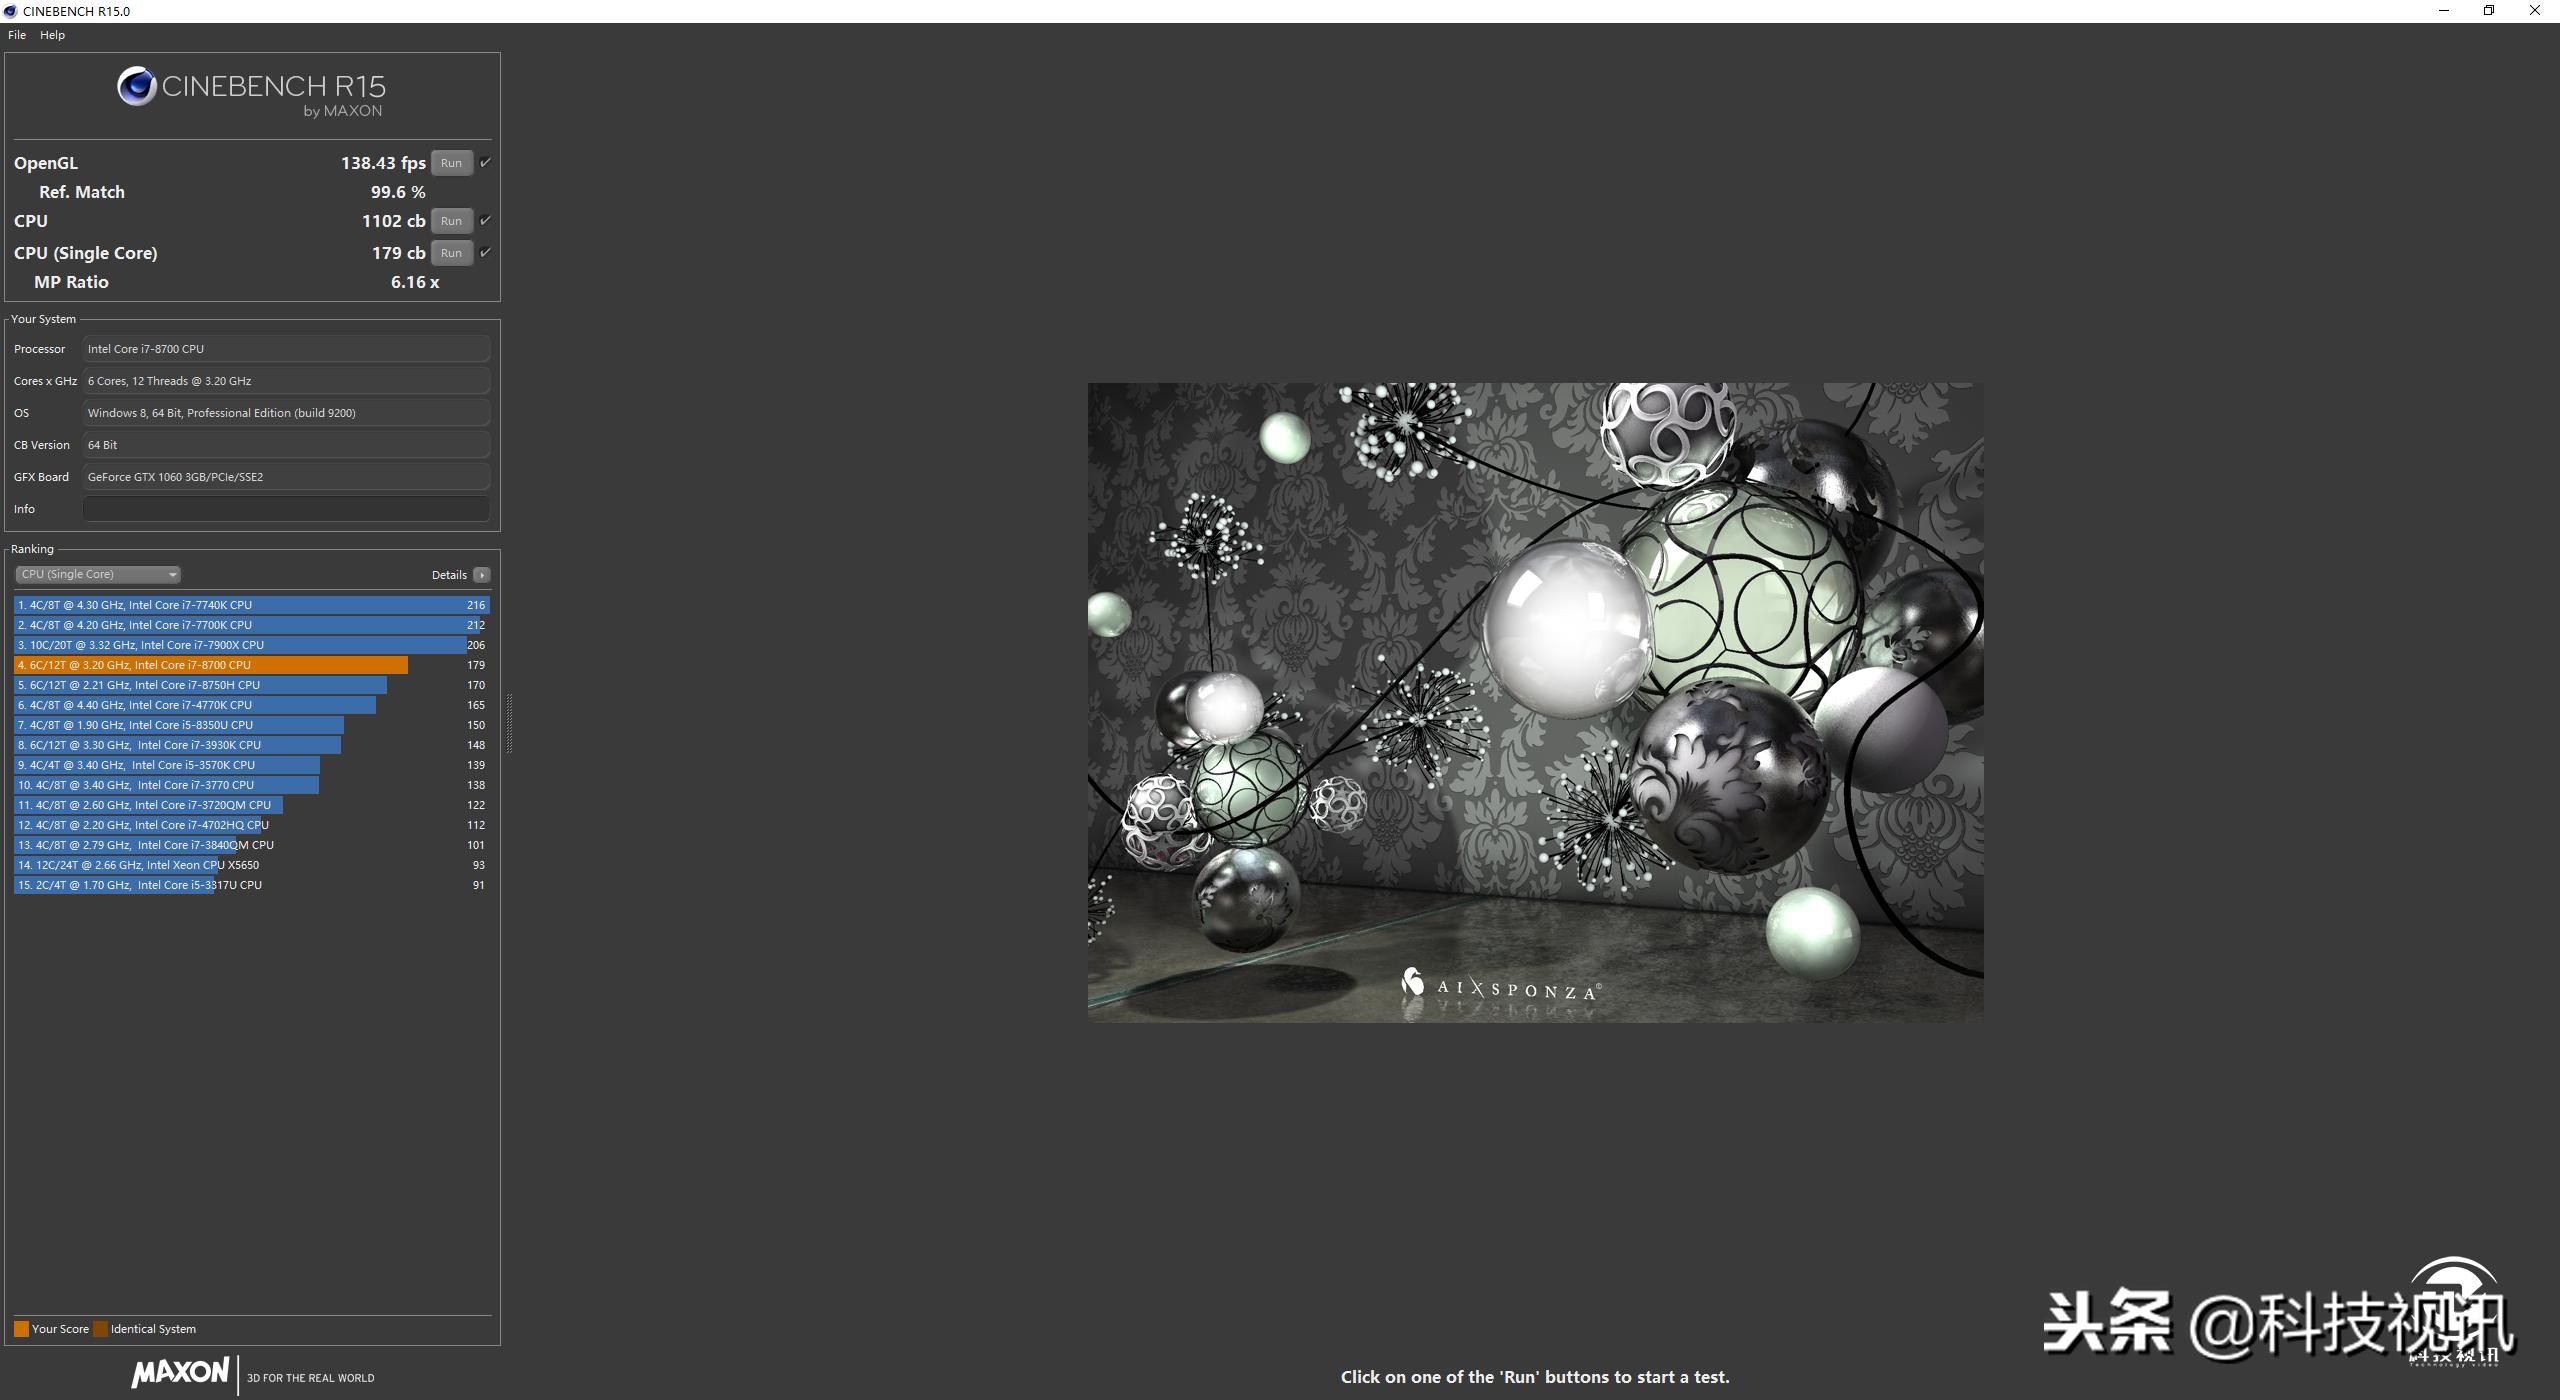Open the File menu
The width and height of the screenshot is (2560, 1400).
pos(17,35)
